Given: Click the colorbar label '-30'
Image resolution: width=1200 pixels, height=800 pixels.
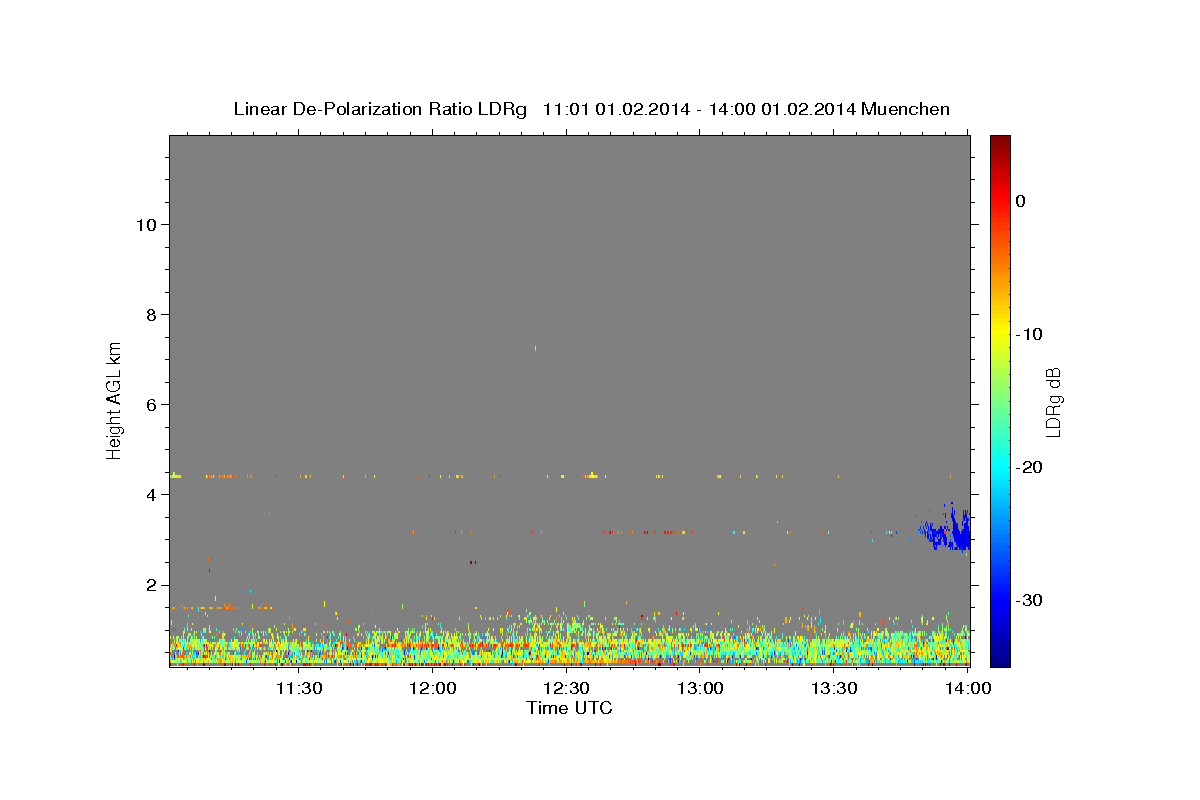Looking at the screenshot, I should [1028, 600].
